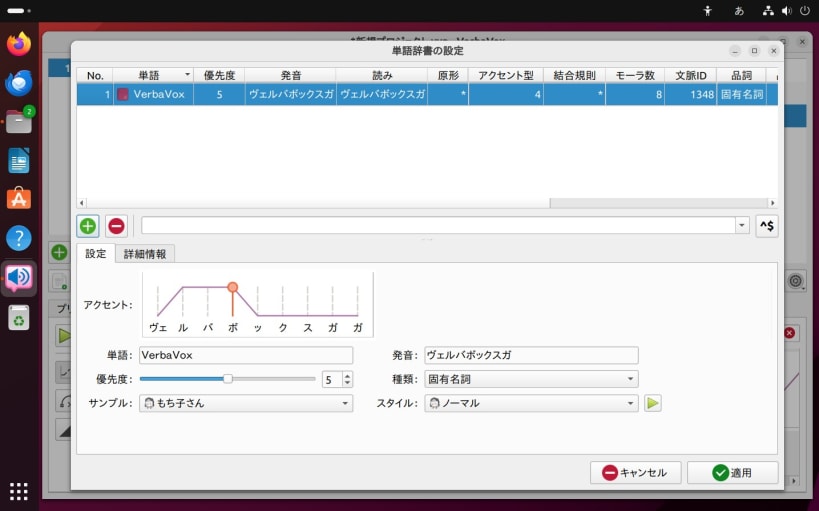Sort by the 単語 column header
This screenshot has height=511, width=819.
point(153,75)
